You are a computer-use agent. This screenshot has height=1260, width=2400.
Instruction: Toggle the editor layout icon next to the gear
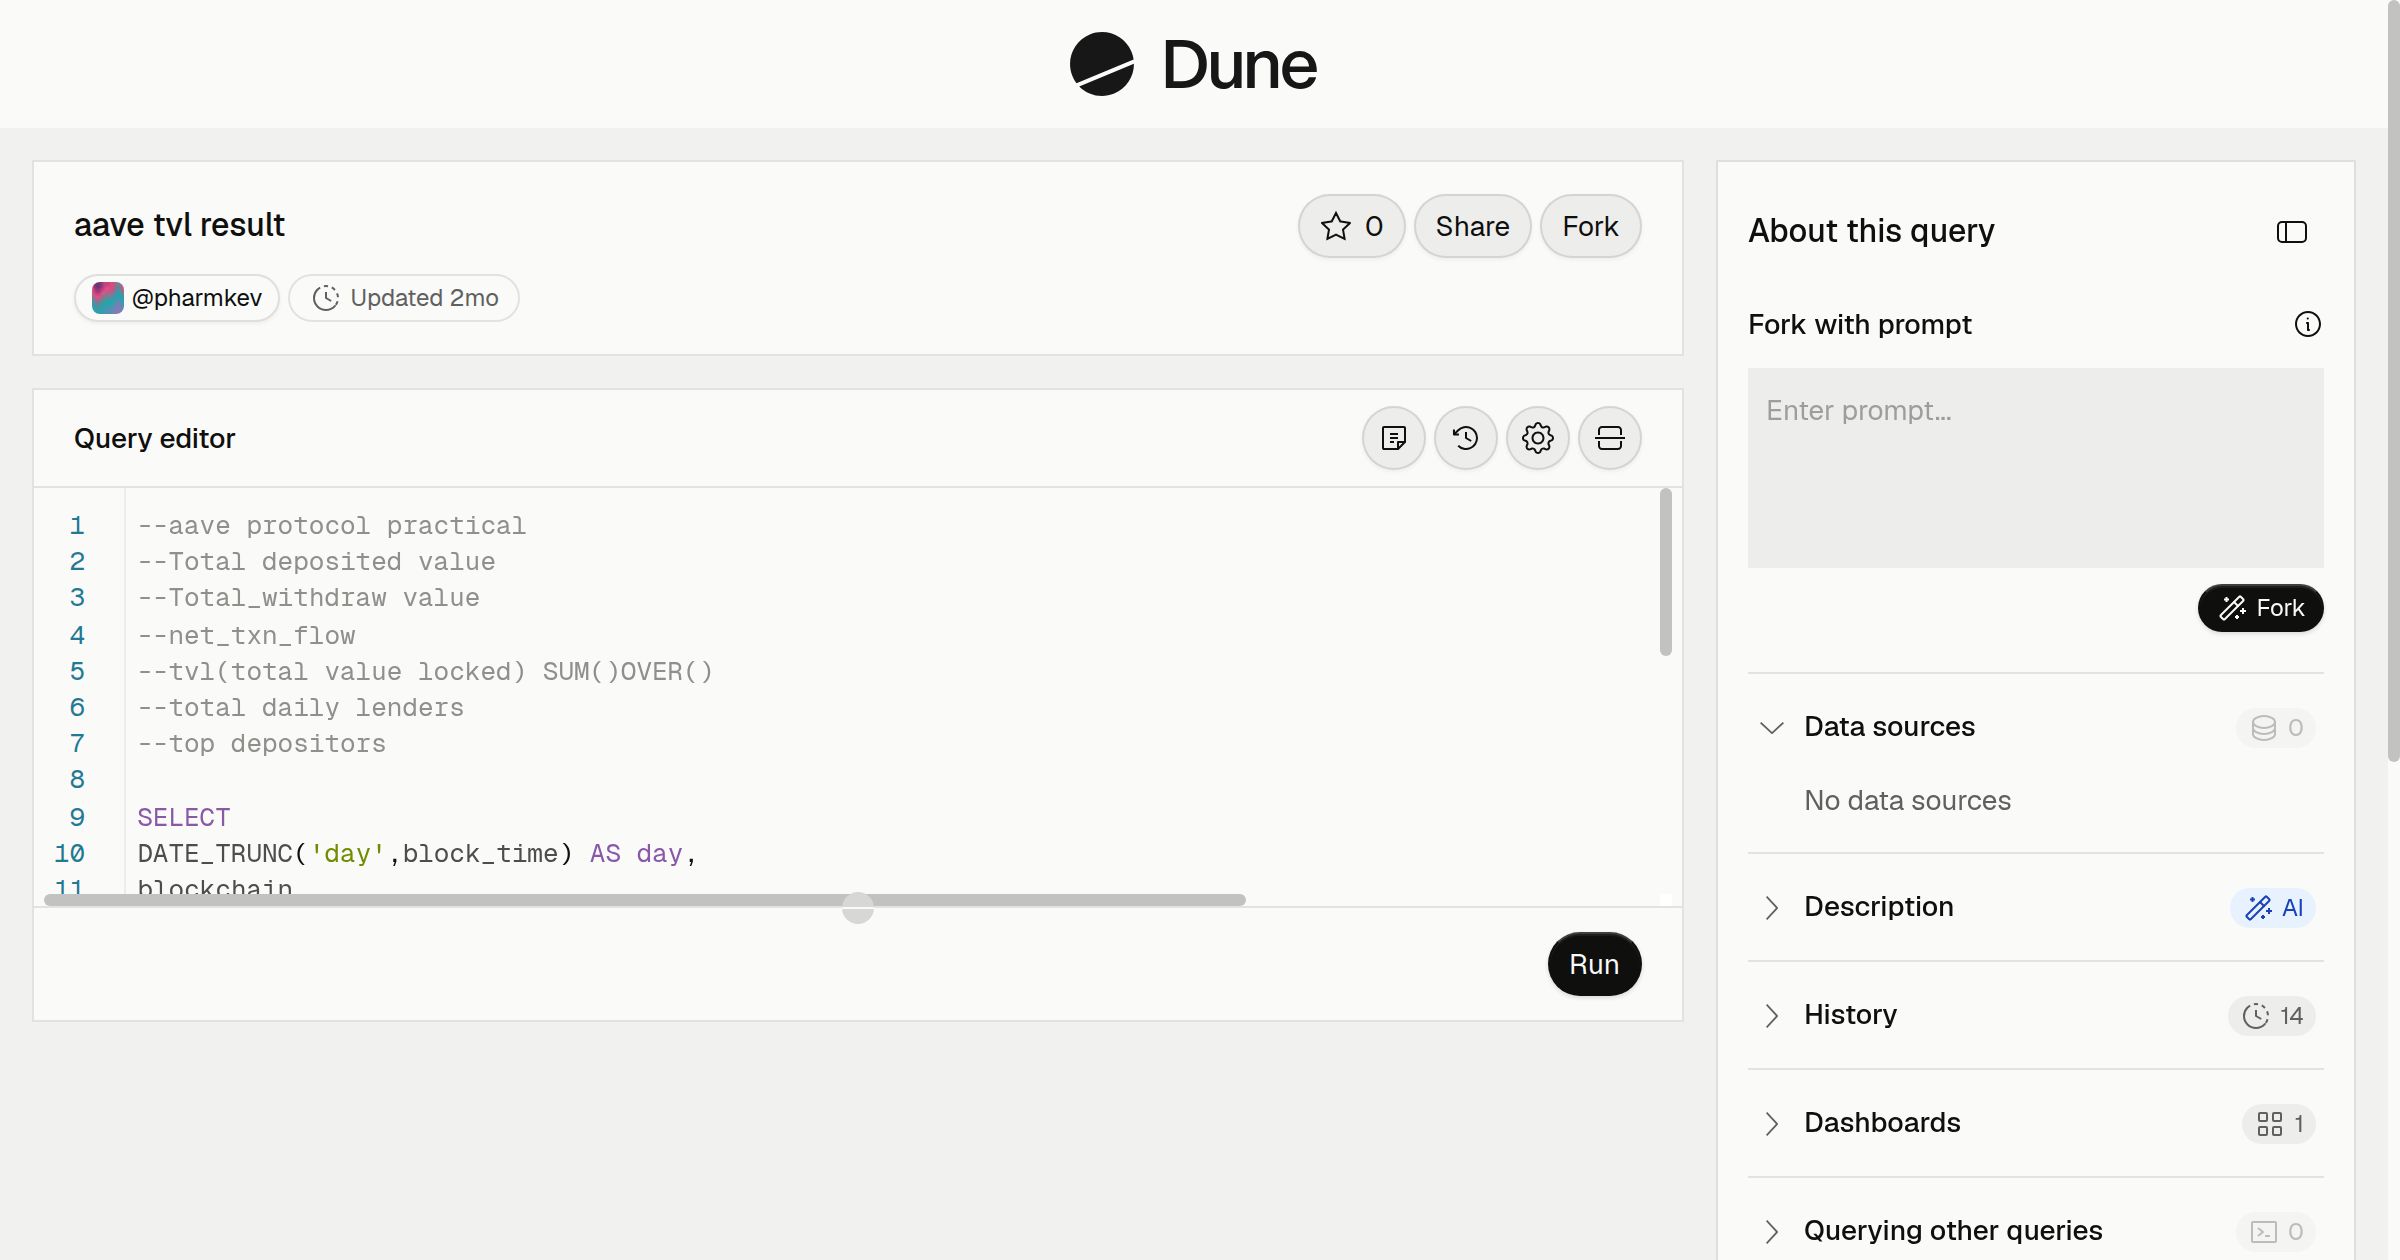[x=1610, y=438]
